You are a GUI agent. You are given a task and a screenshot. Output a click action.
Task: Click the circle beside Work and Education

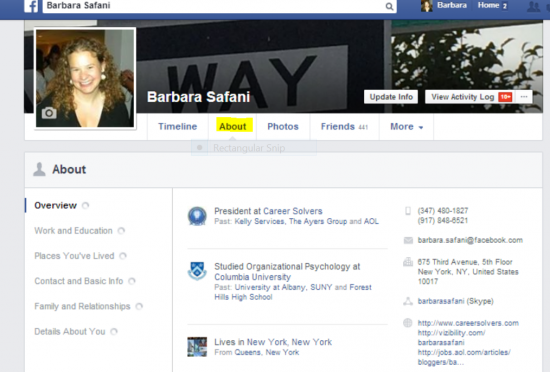click(x=121, y=231)
